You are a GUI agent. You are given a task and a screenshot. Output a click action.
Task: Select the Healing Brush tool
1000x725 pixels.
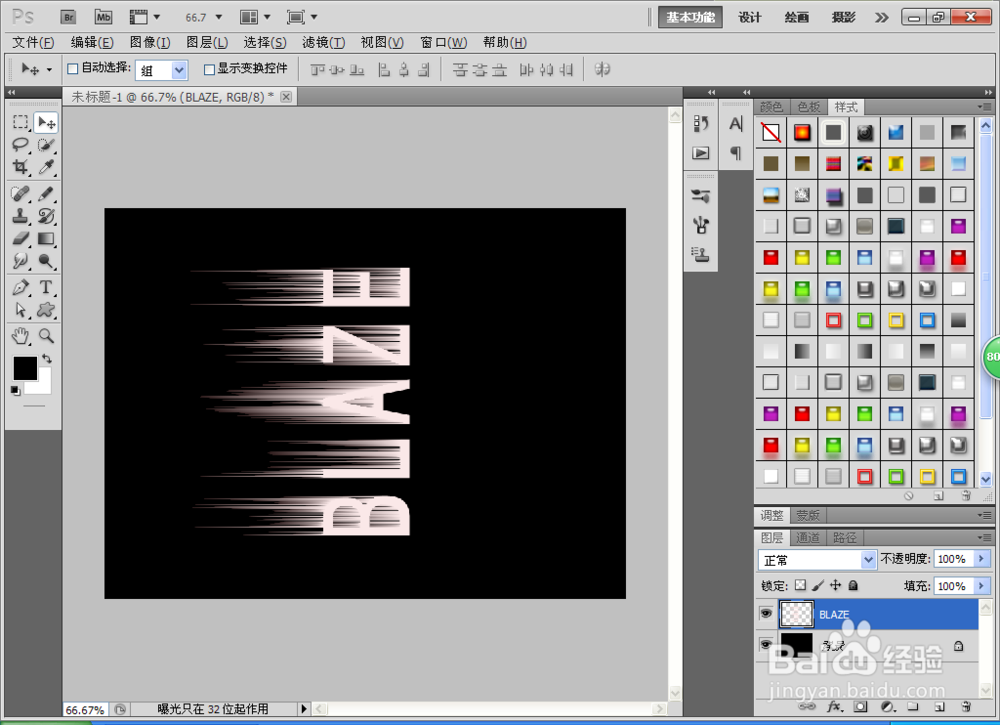[x=21, y=193]
